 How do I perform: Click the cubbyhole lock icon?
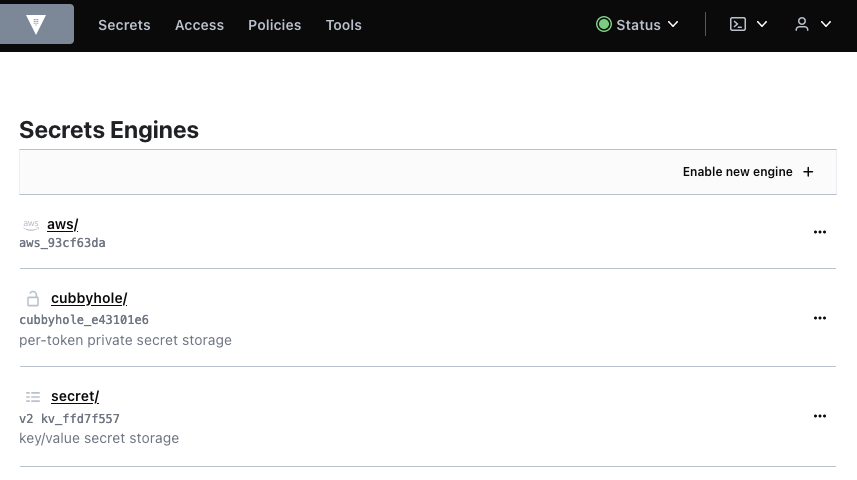33,298
